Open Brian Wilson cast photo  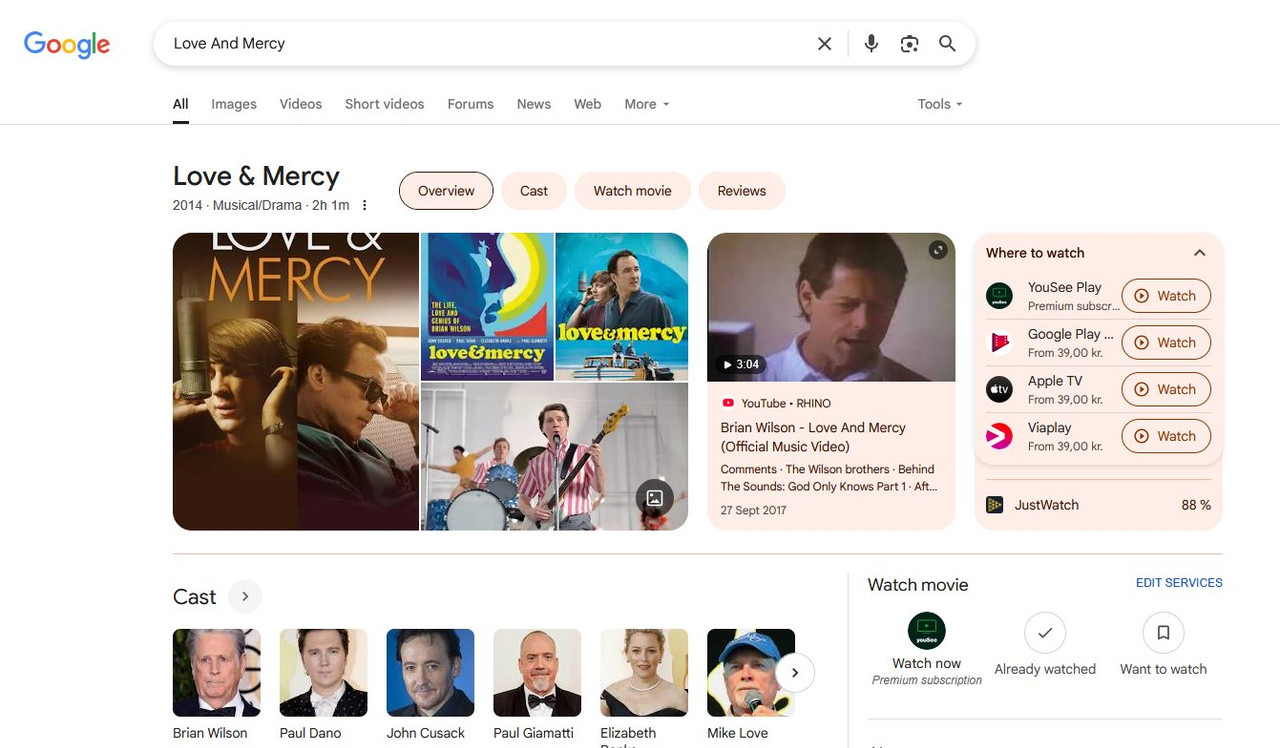(217, 673)
